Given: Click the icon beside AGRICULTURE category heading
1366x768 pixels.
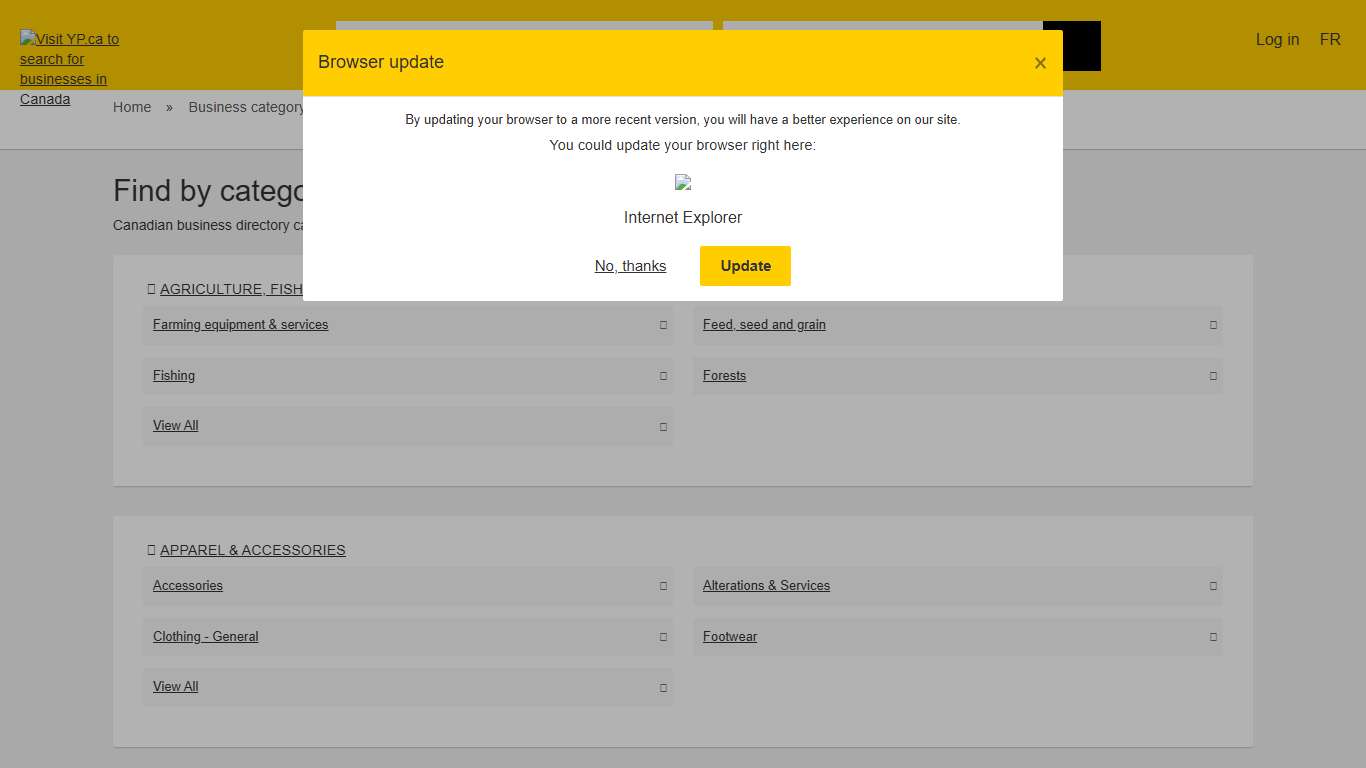Looking at the screenshot, I should (151, 289).
